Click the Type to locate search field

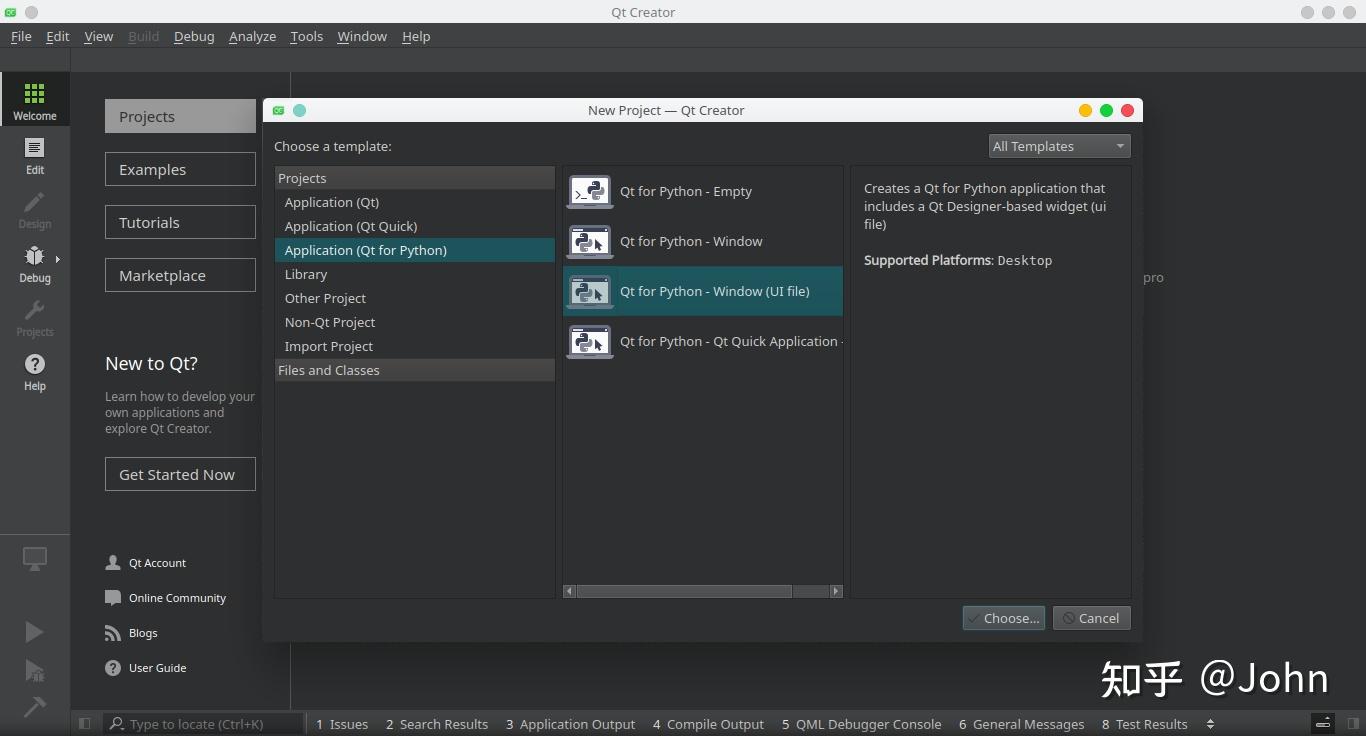[205, 724]
